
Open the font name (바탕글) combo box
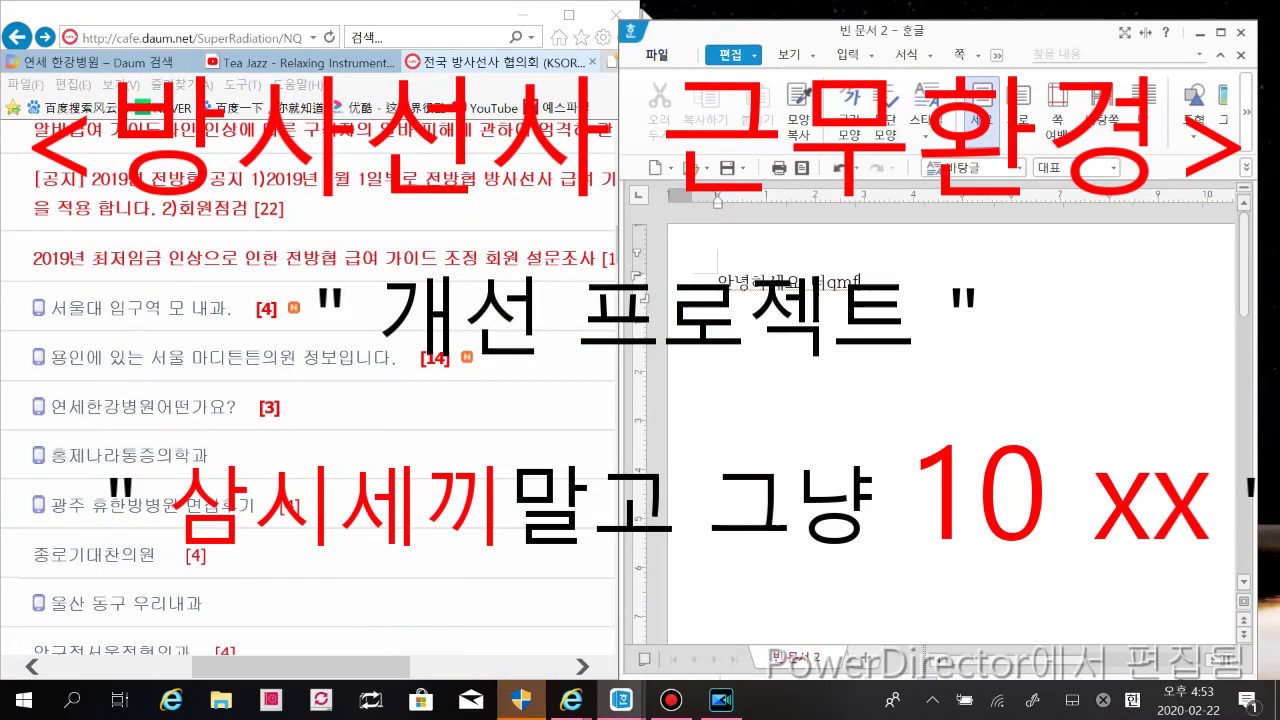973,168
